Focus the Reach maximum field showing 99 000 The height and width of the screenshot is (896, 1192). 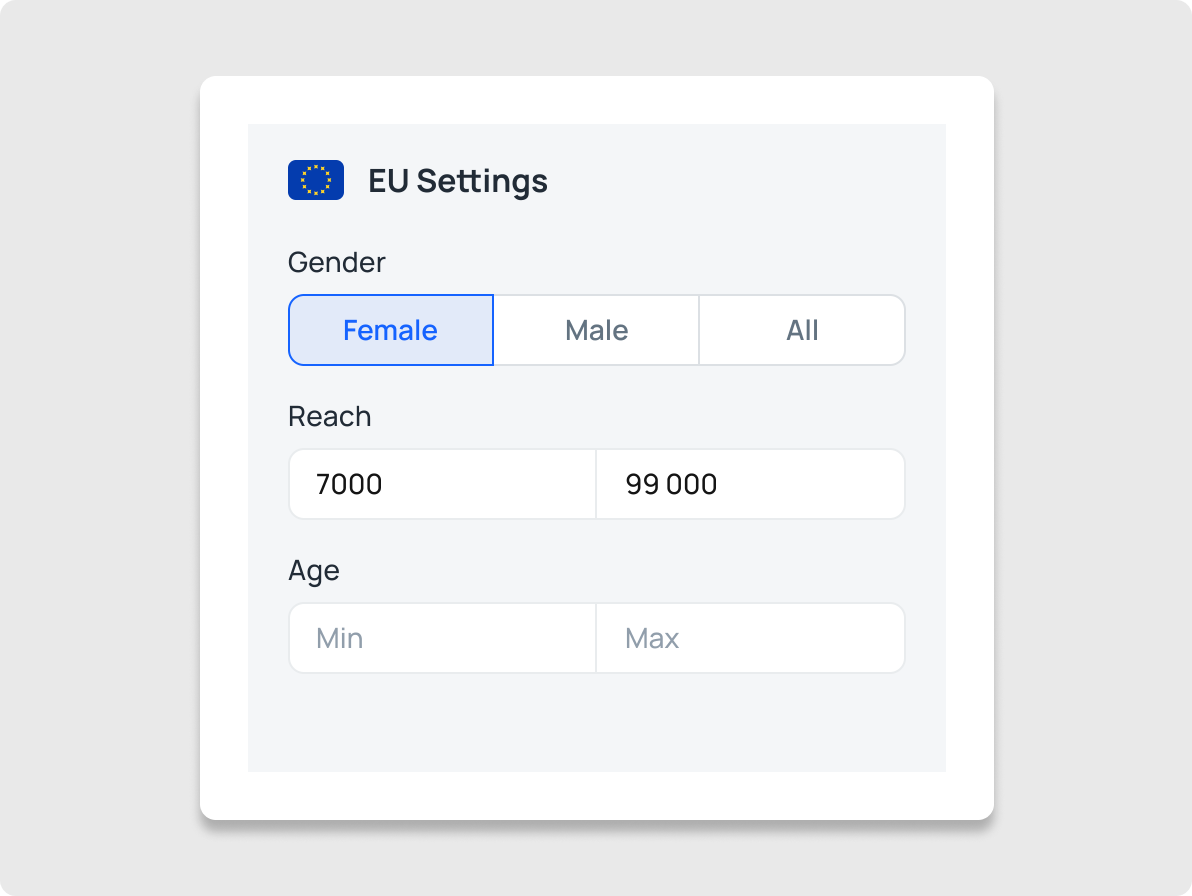[750, 484]
